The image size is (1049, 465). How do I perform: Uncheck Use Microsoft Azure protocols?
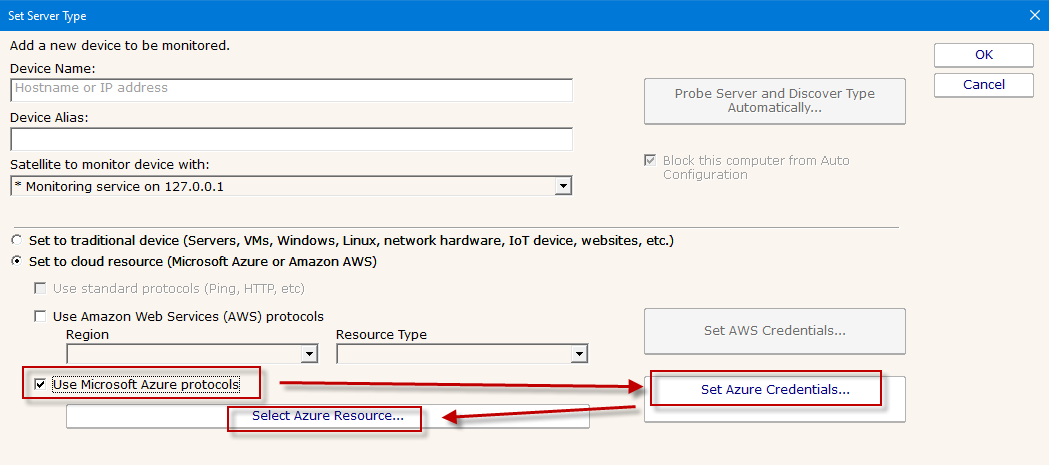41,385
